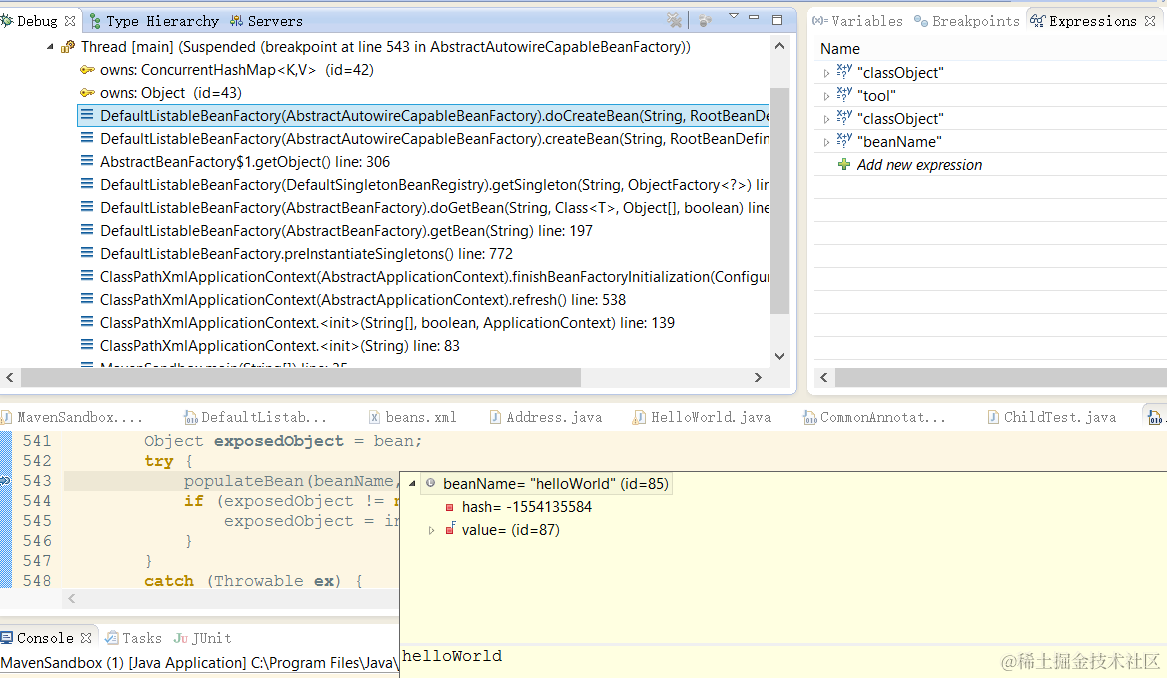Image resolution: width=1167 pixels, height=678 pixels.
Task: Click the beans.xml file icon
Action: pyautogui.click(x=375, y=418)
